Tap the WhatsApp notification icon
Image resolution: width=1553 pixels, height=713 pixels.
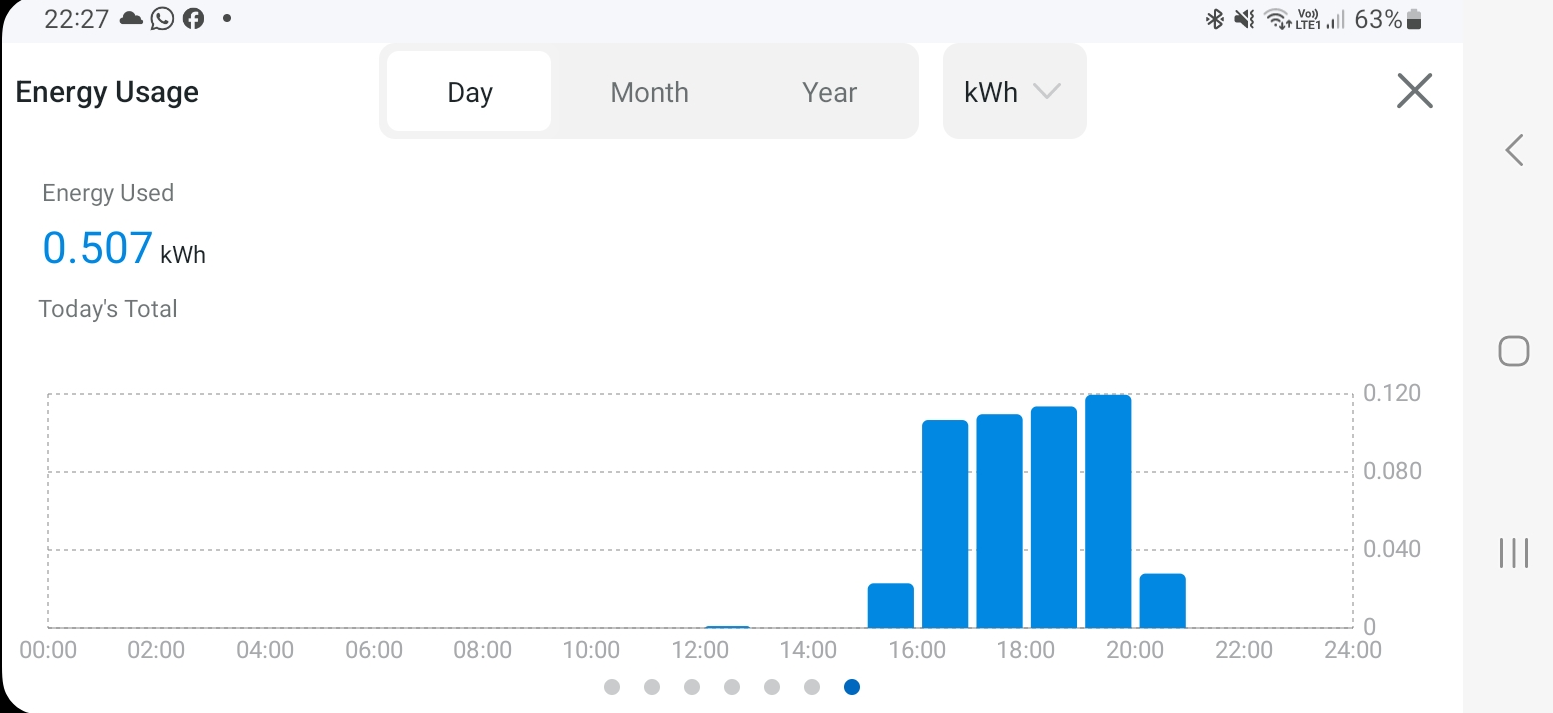(x=162, y=19)
